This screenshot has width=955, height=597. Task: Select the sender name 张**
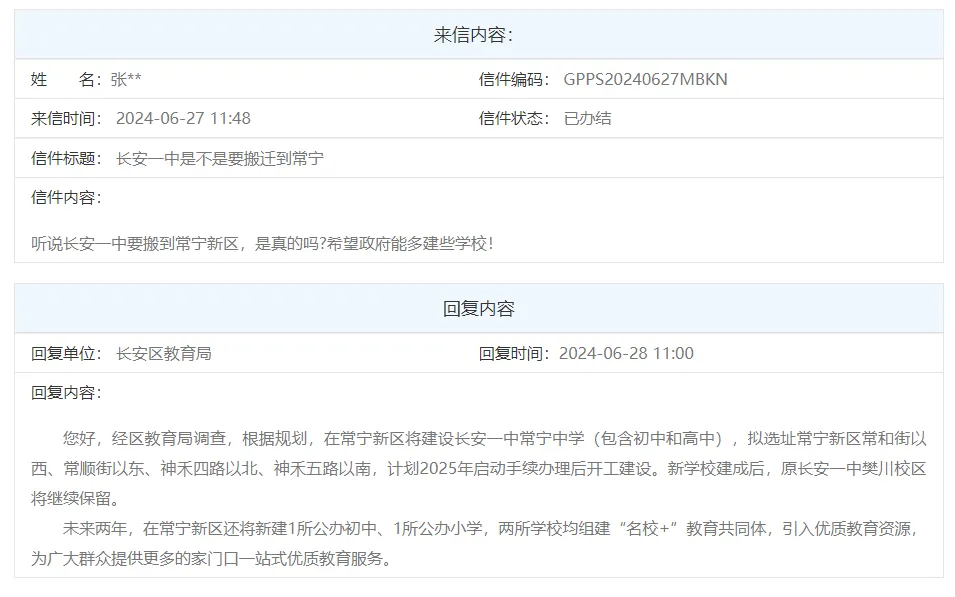(x=126, y=79)
